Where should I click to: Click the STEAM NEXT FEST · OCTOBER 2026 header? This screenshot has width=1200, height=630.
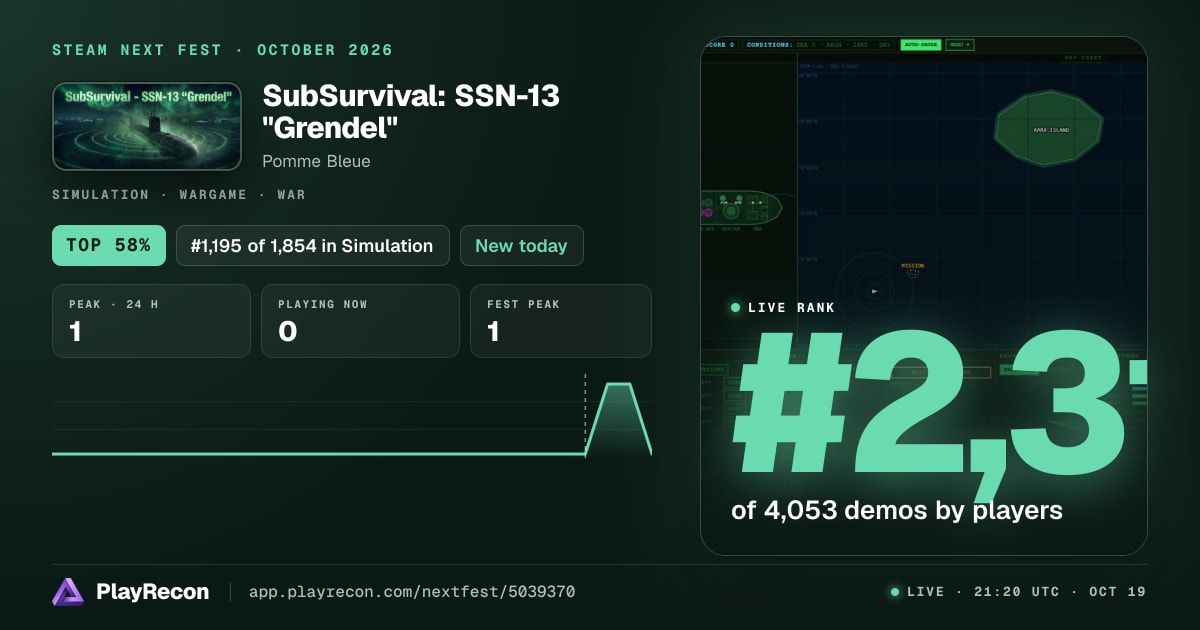pyautogui.click(x=223, y=50)
